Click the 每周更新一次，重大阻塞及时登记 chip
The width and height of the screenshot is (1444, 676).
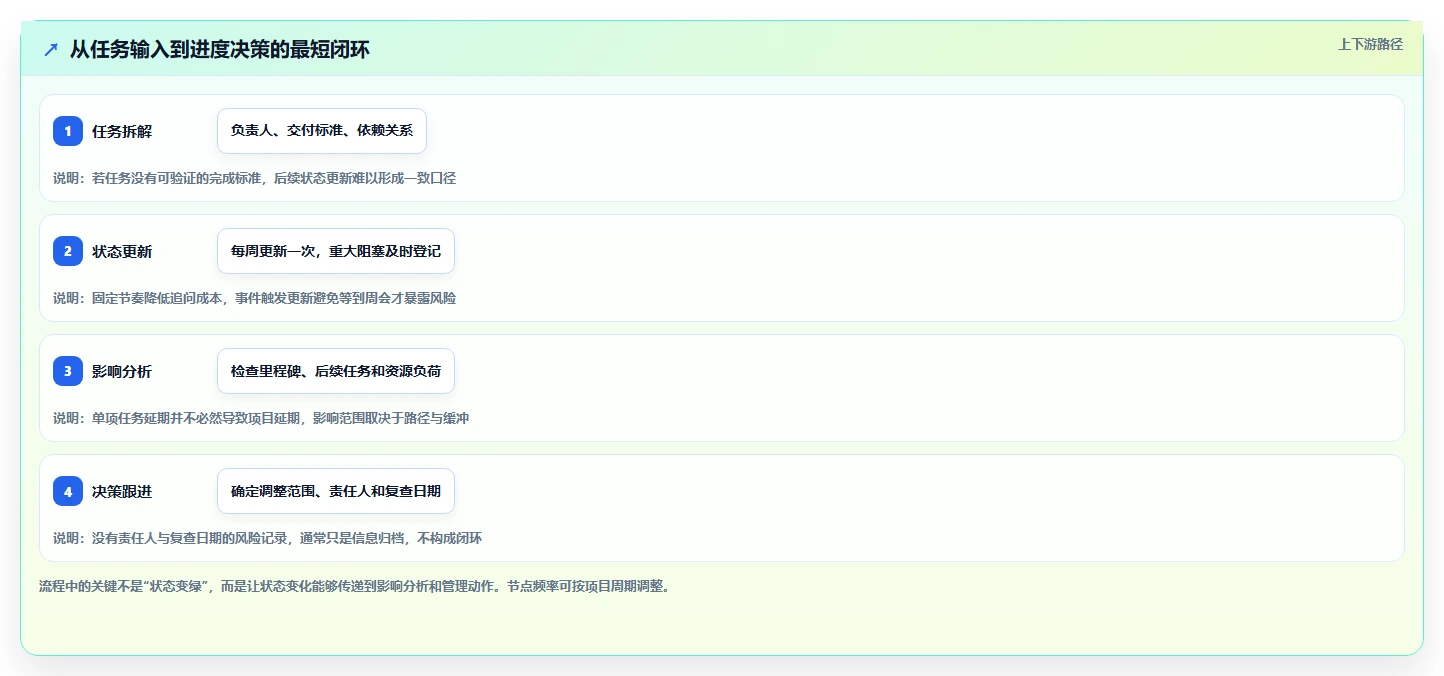336,251
